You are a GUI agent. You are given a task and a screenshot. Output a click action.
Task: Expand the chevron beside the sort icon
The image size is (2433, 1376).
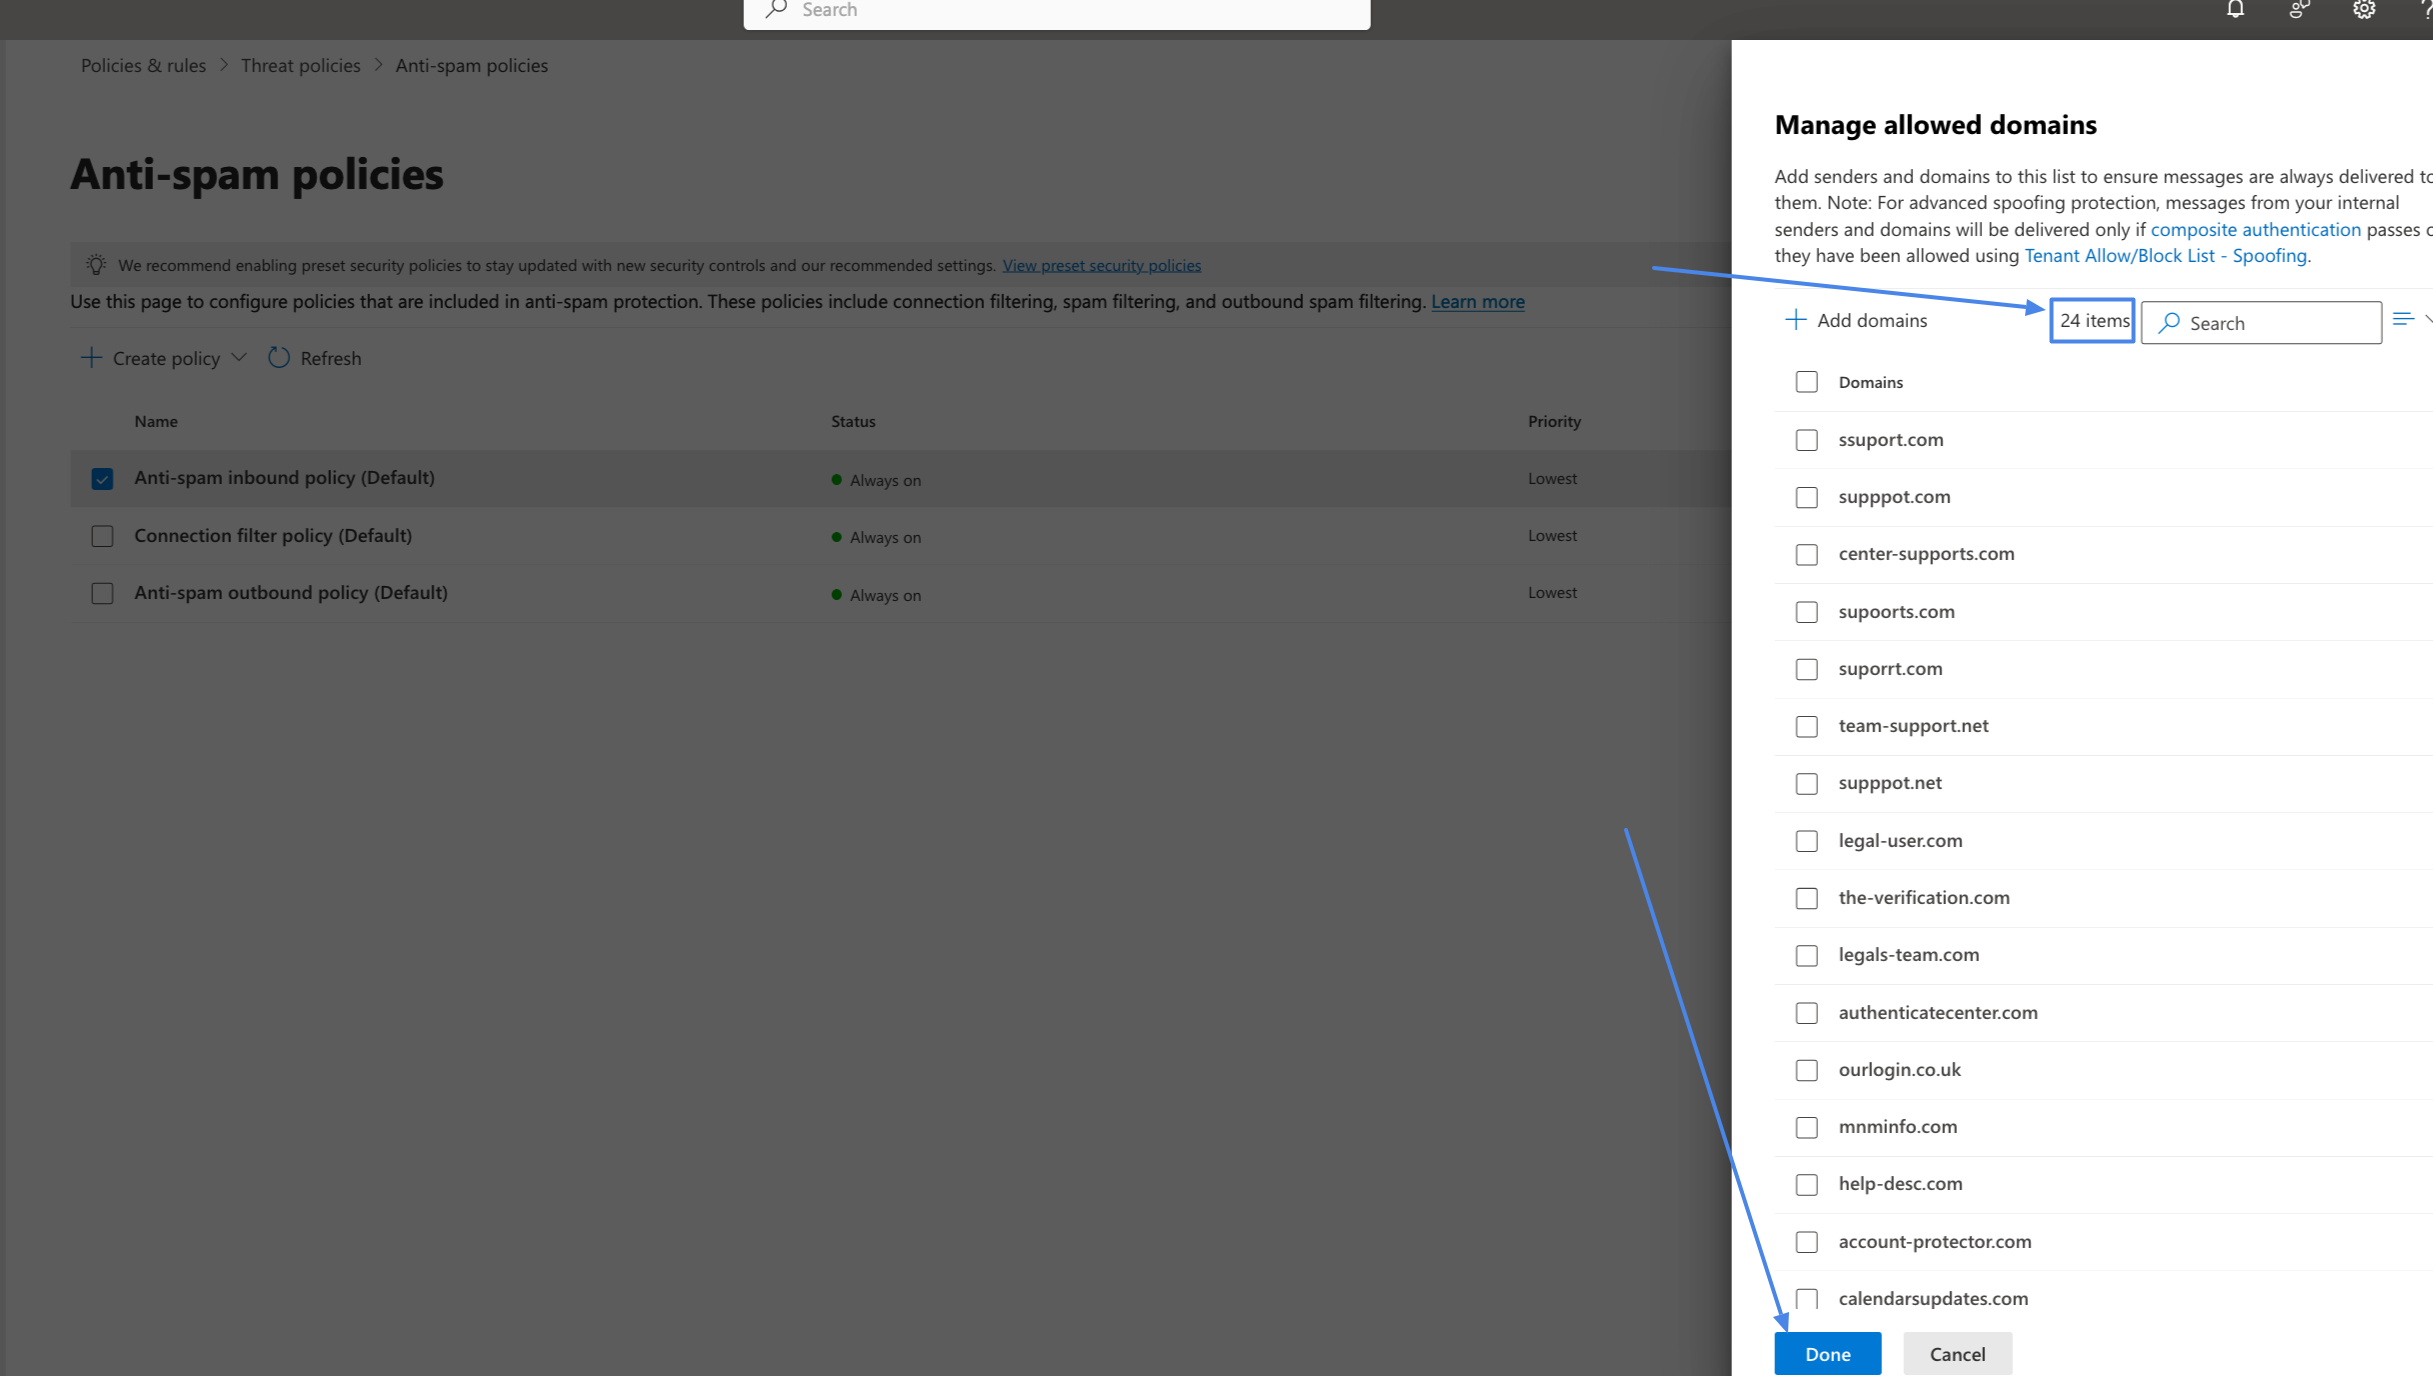[x=2428, y=318]
